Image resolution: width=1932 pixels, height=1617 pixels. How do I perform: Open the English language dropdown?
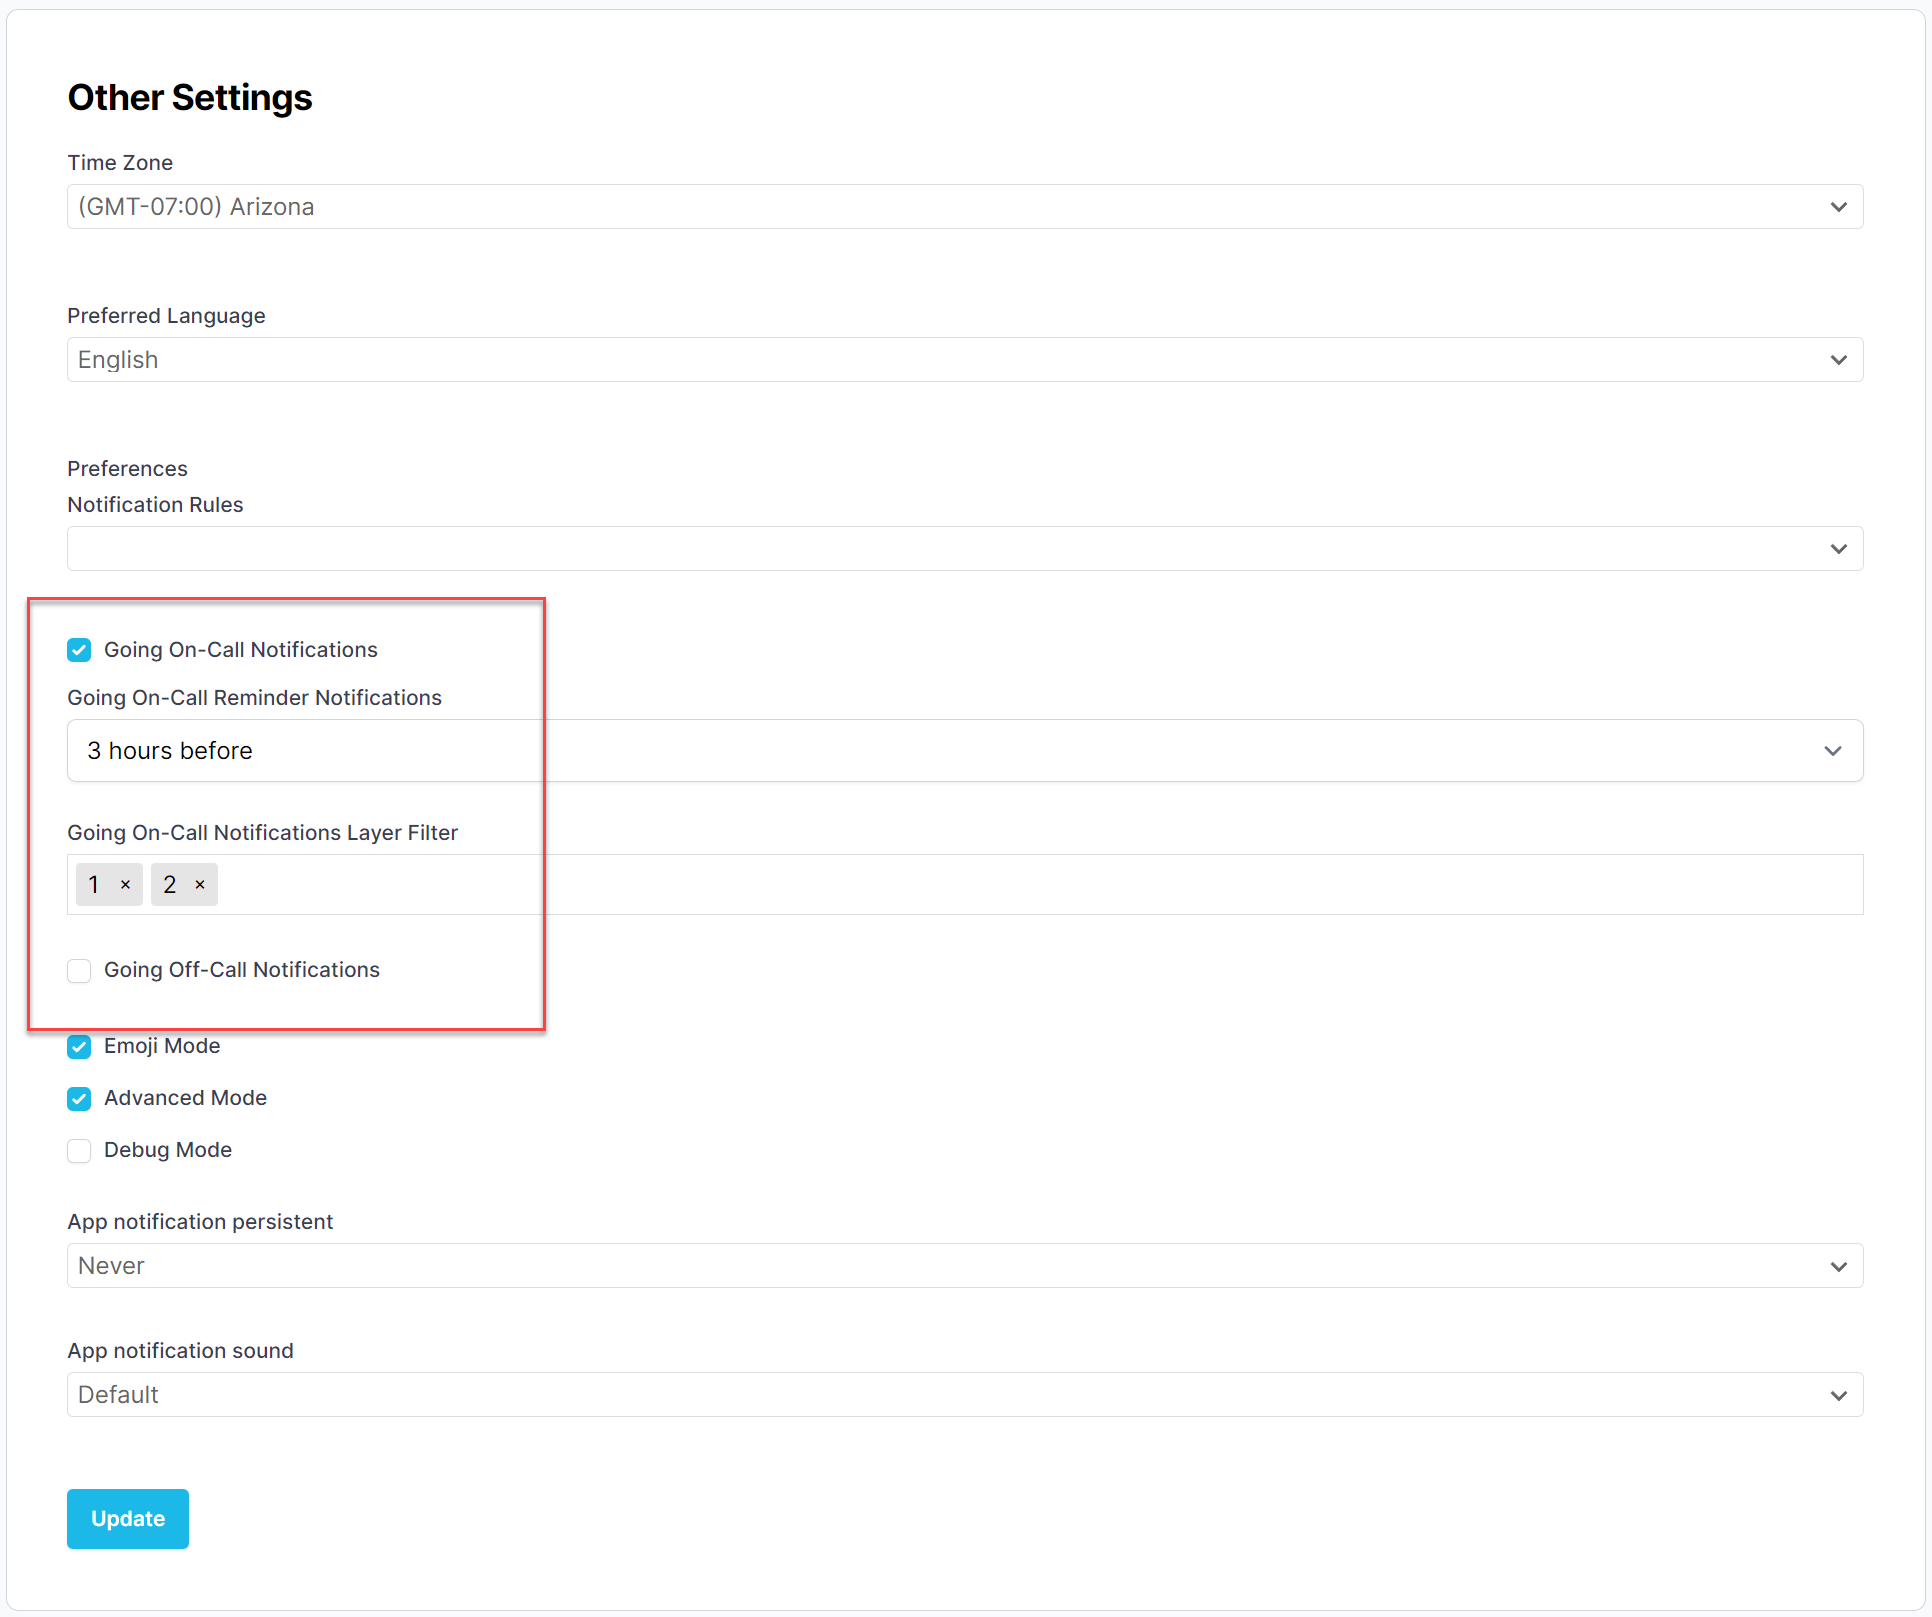coord(900,360)
